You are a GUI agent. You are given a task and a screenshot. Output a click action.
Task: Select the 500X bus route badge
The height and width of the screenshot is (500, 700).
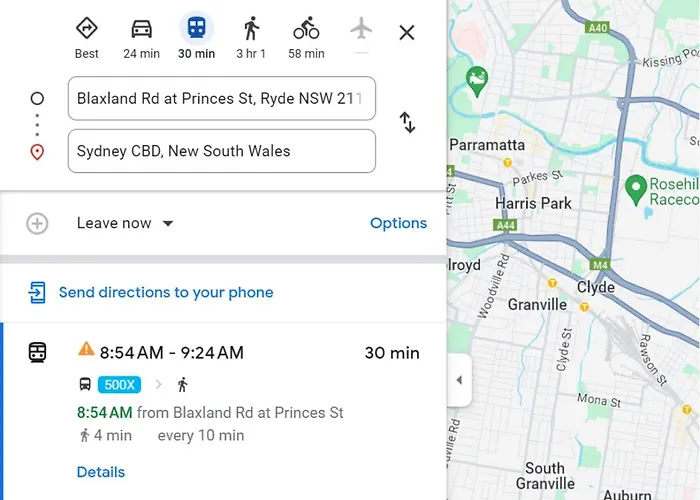pyautogui.click(x=119, y=385)
